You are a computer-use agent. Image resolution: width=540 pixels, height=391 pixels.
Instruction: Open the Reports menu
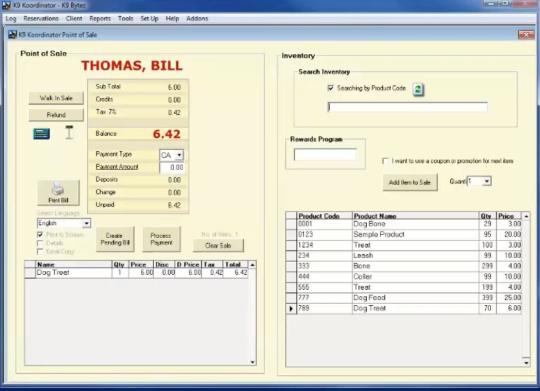(x=100, y=19)
